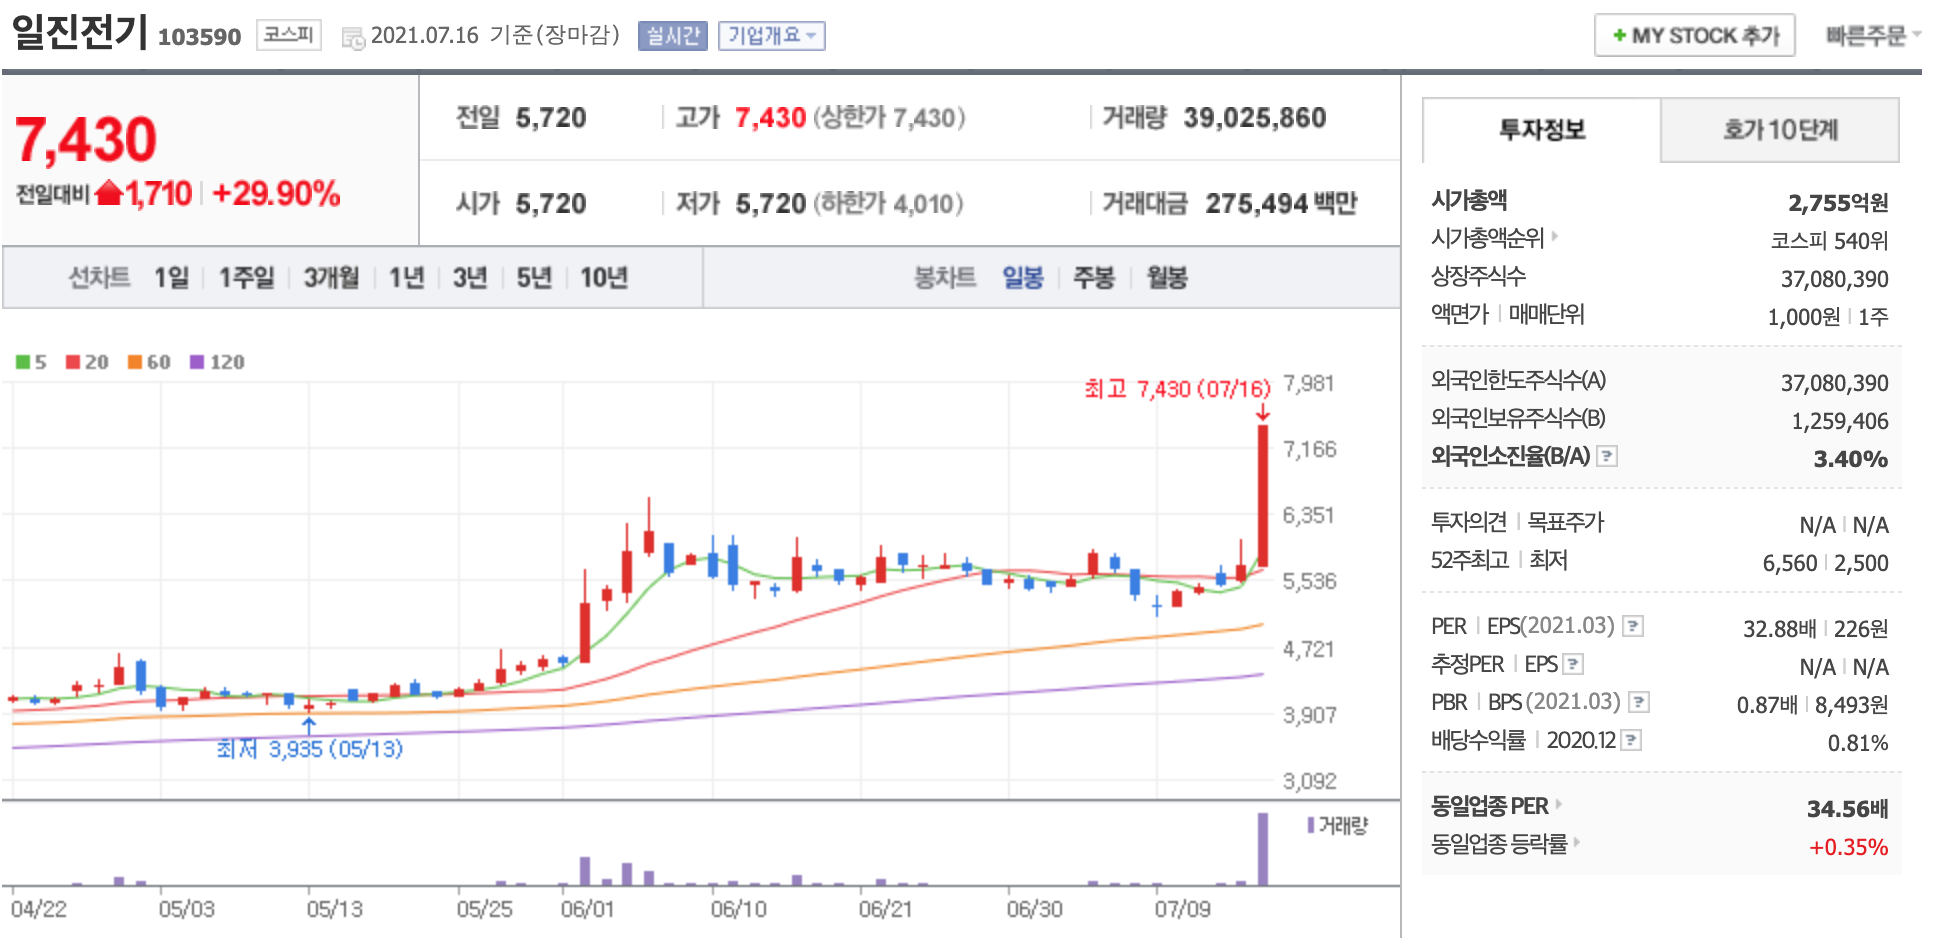This screenshot has height=938, width=1938.
Task: Click the 동일업종 PER value 34.56배
Action: (1847, 808)
